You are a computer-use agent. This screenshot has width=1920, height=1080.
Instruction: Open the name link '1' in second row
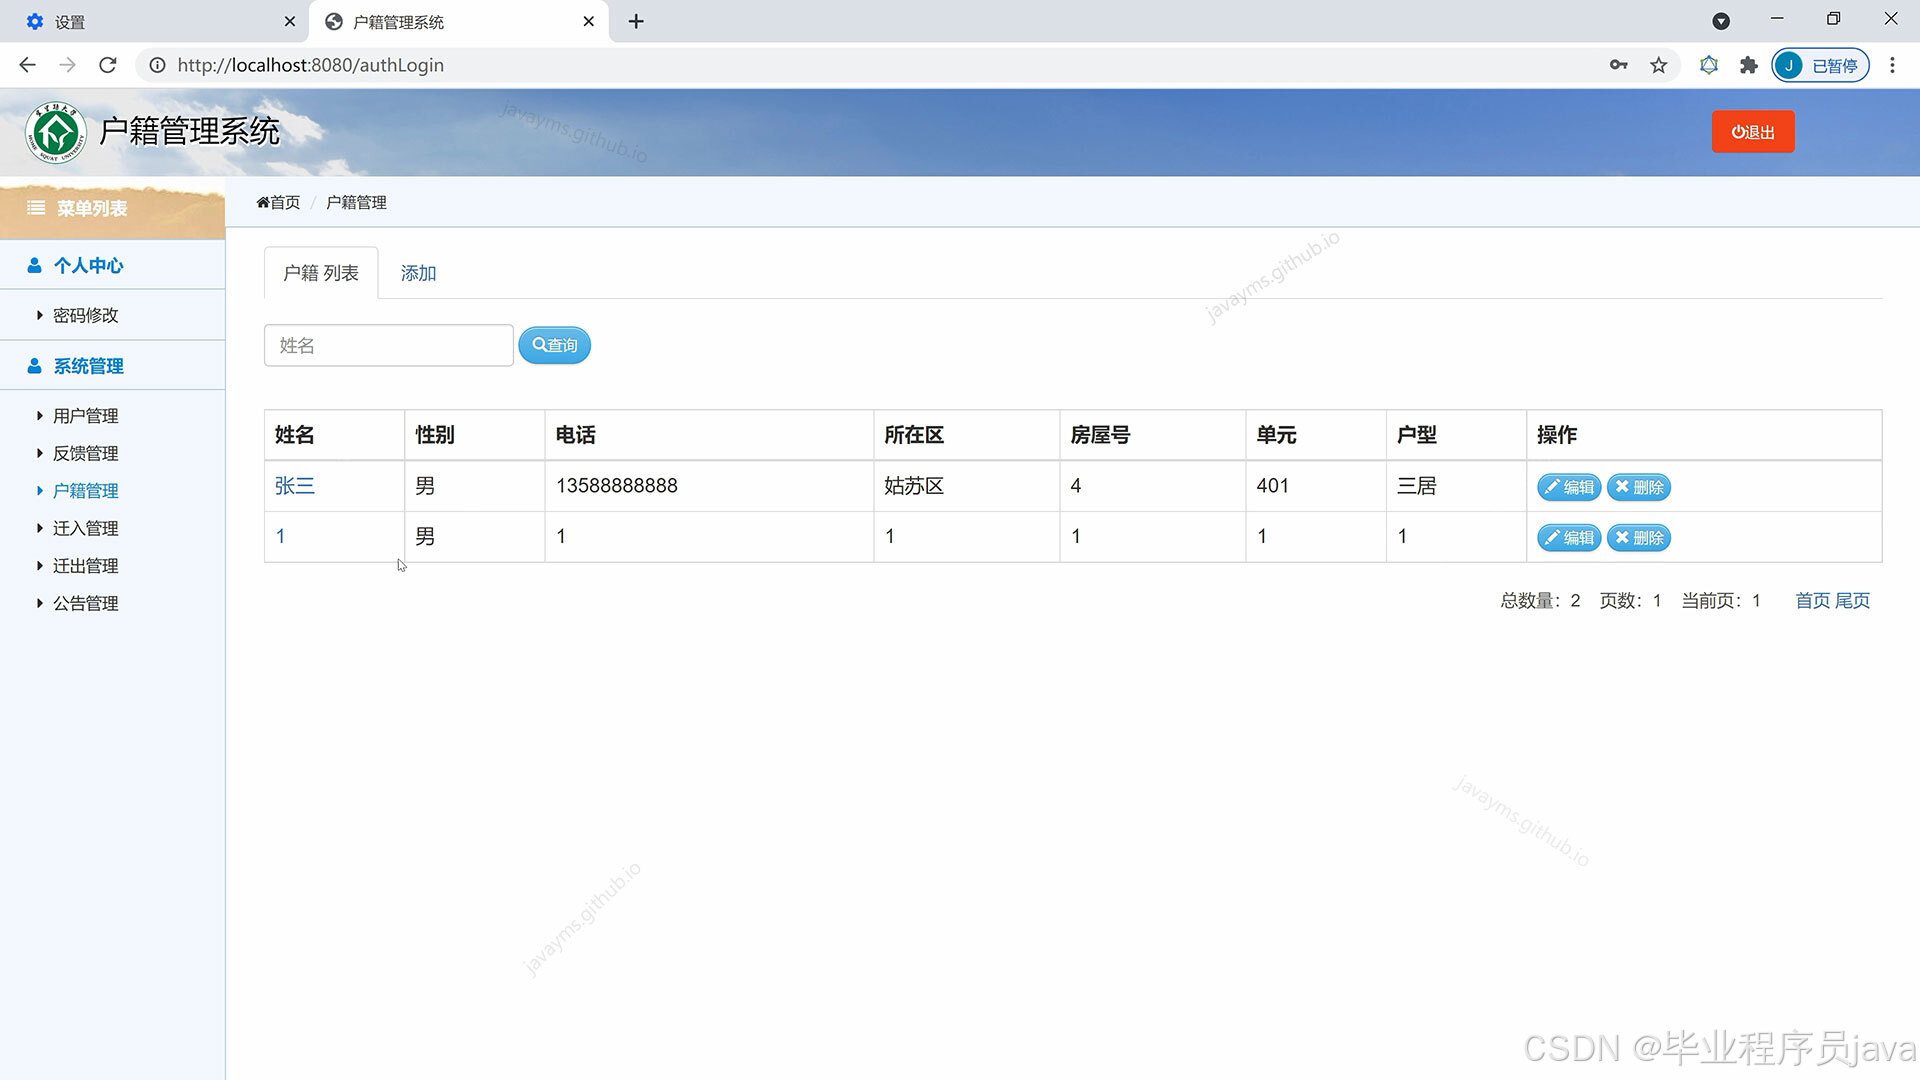coord(281,537)
